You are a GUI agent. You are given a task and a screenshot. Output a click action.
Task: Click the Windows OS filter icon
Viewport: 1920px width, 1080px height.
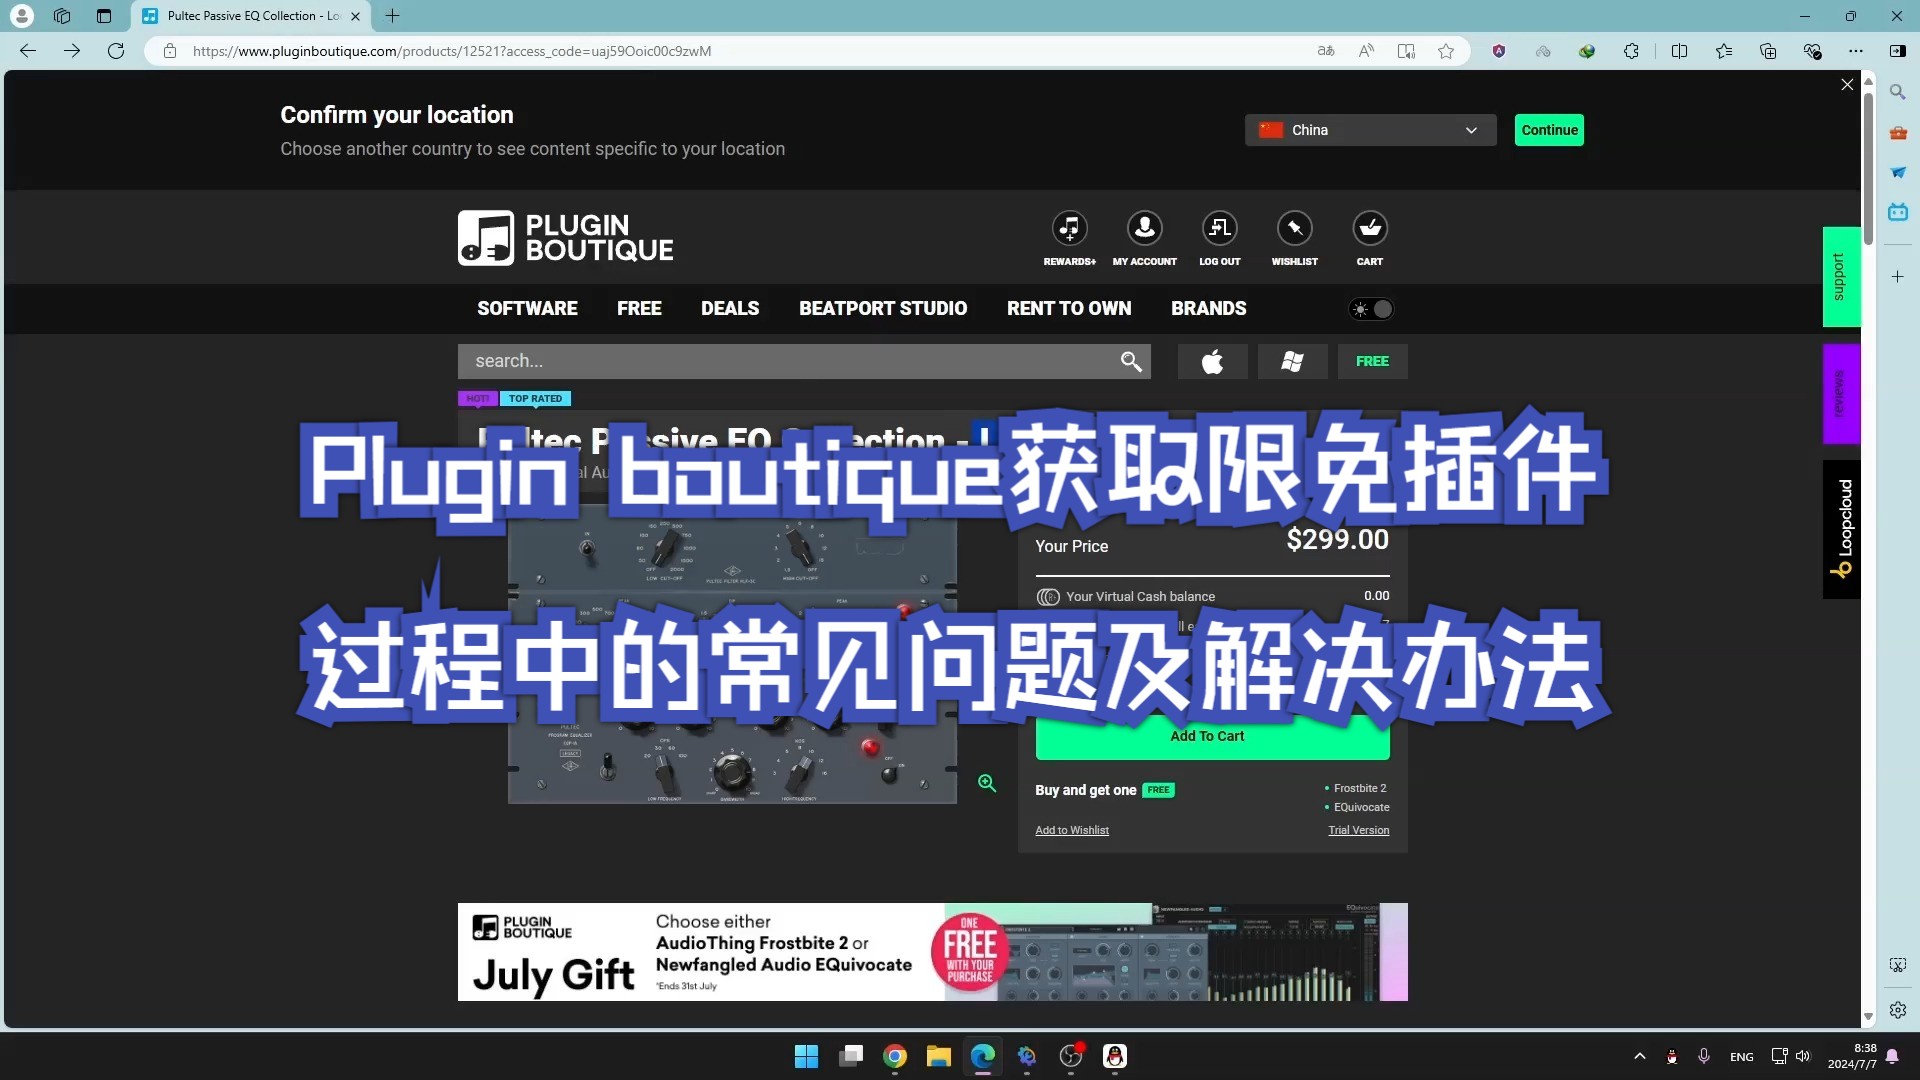[1292, 360]
